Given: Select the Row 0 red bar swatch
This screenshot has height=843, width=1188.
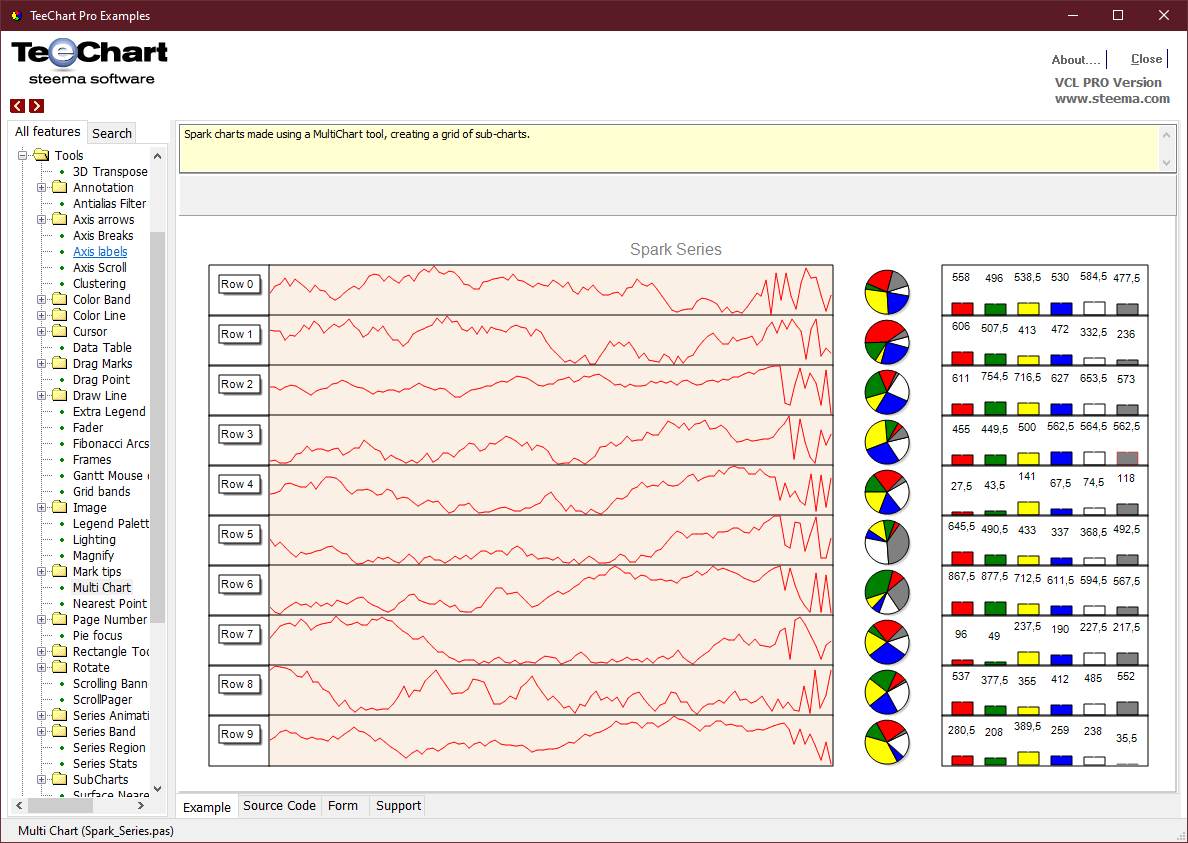Looking at the screenshot, I should coord(962,309).
